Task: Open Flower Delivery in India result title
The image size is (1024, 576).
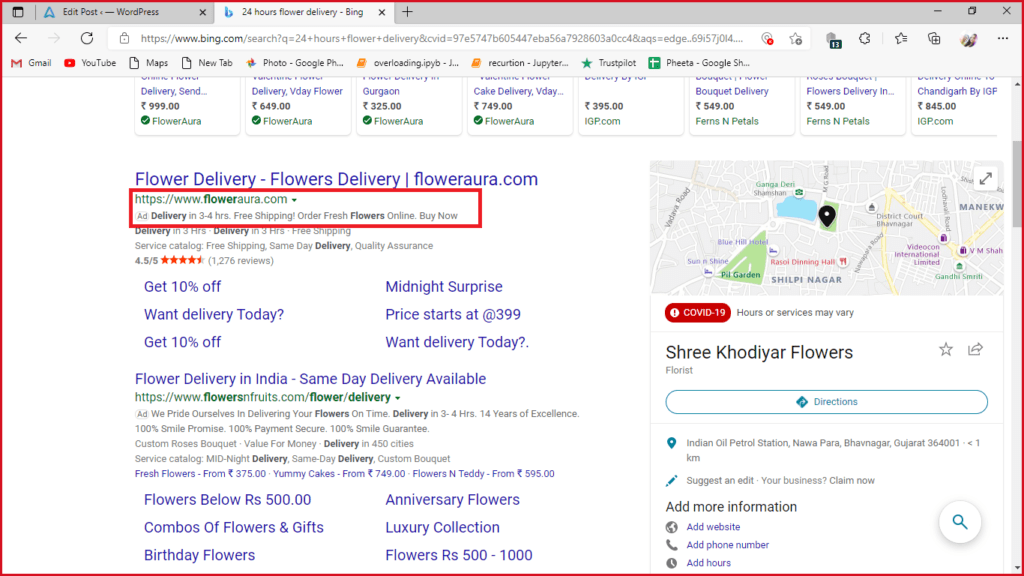Action: point(310,379)
